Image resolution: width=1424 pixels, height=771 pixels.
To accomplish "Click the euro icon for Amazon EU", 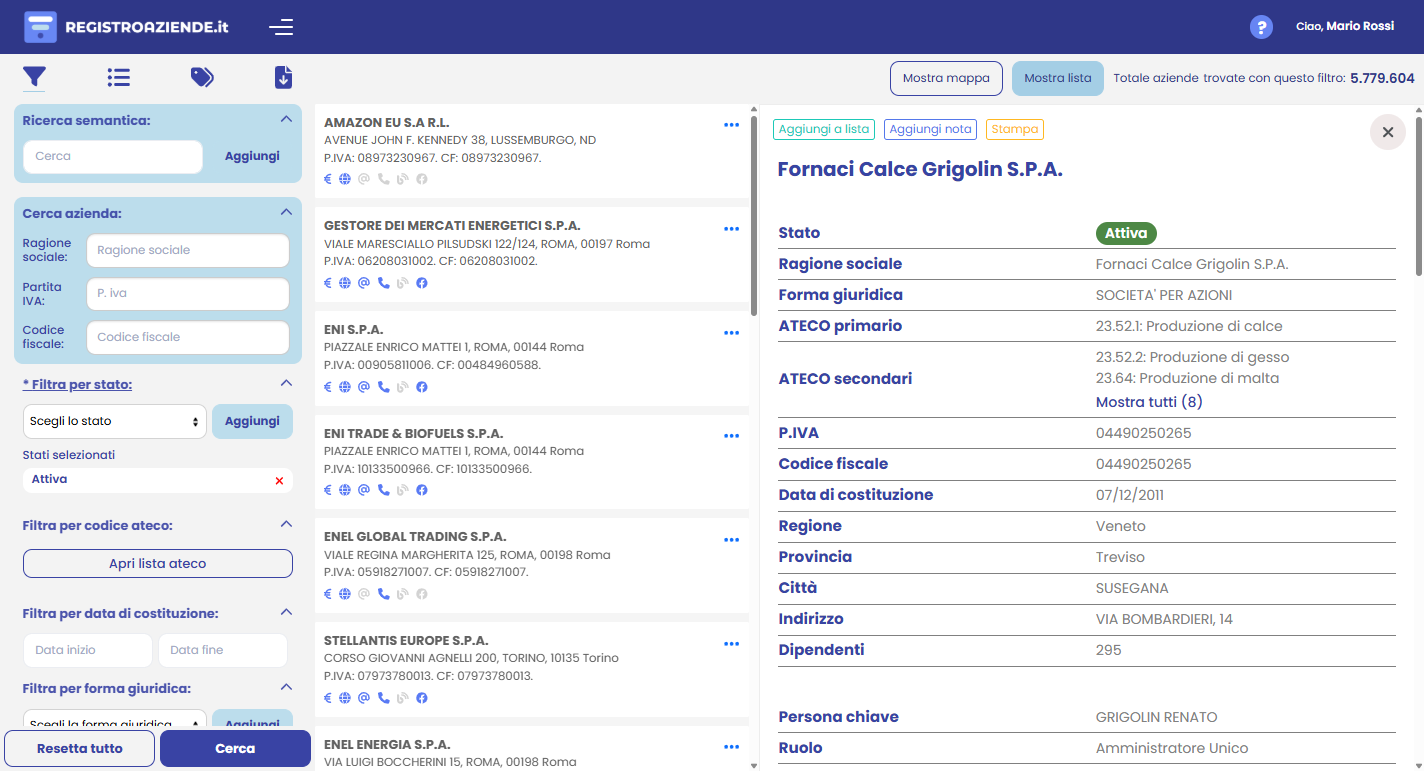I will point(327,179).
